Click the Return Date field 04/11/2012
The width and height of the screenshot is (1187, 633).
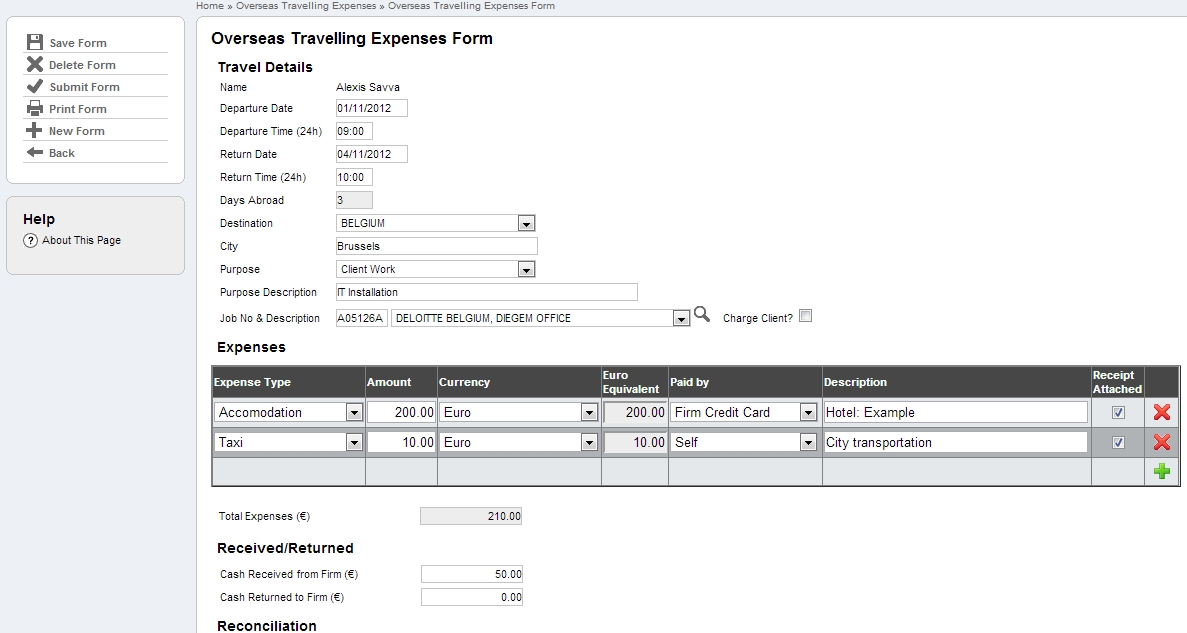point(372,154)
